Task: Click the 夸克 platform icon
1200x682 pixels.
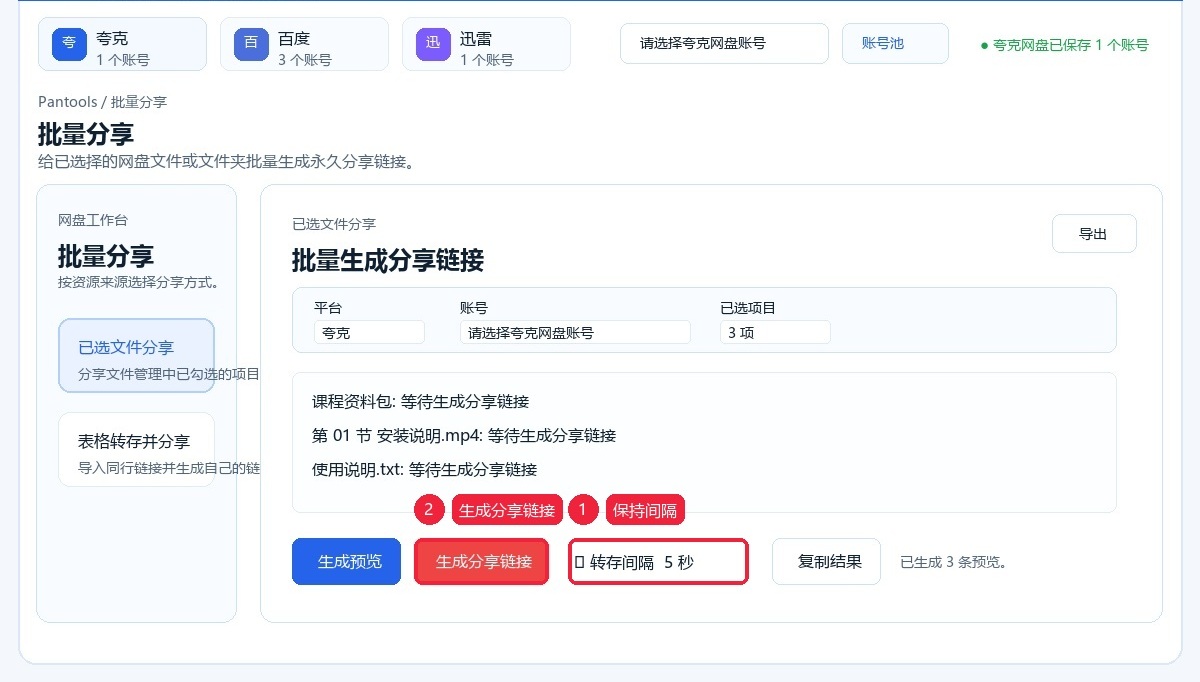Action: [69, 44]
